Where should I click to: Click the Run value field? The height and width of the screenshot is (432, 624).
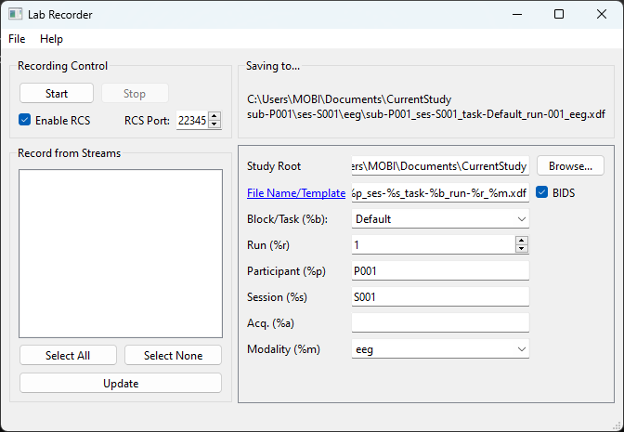click(433, 245)
